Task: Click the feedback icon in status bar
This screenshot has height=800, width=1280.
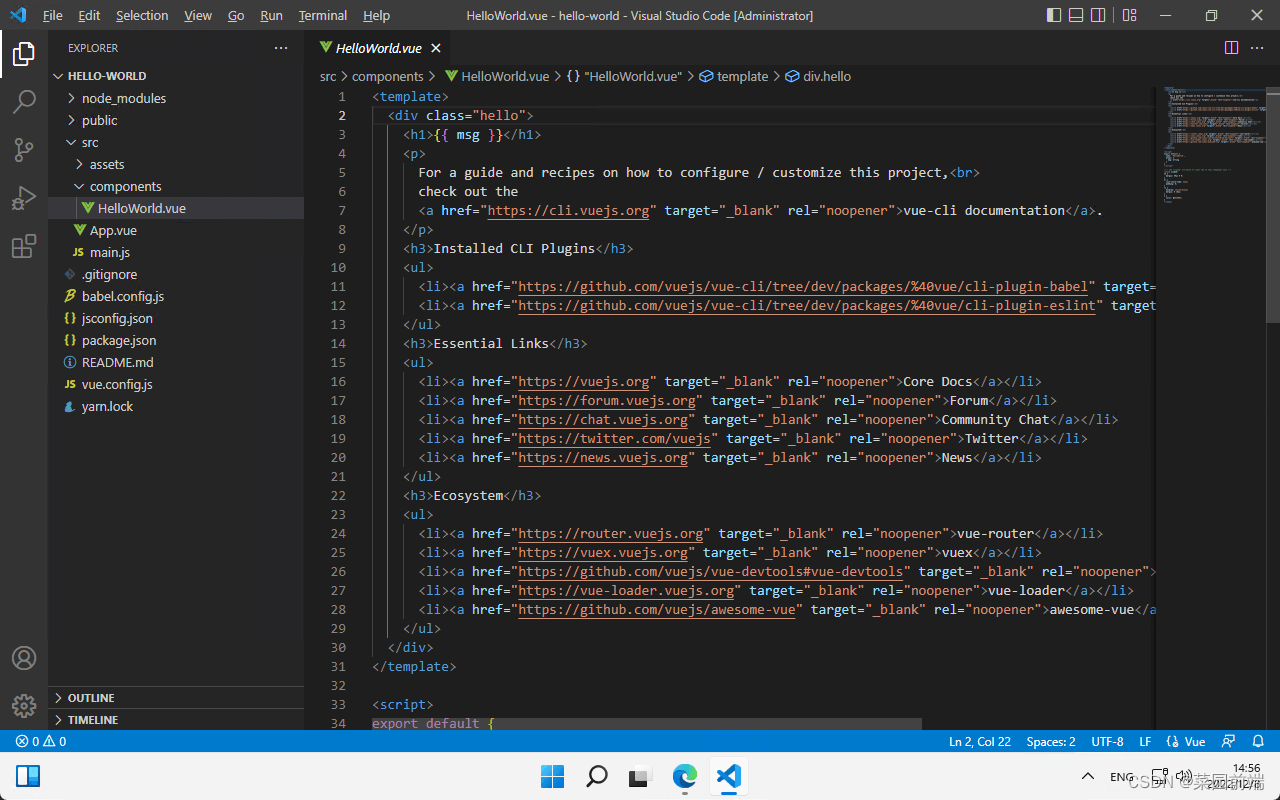Action: click(1226, 742)
